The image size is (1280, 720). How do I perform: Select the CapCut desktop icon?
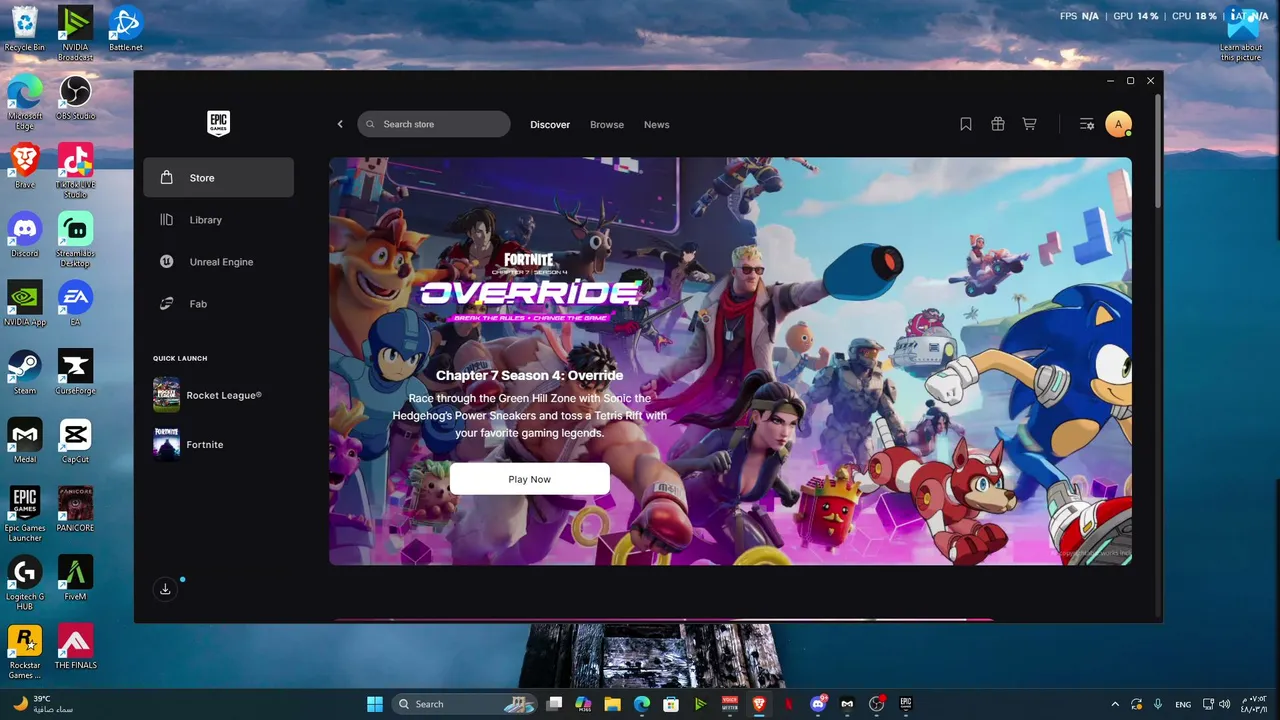pyautogui.click(x=75, y=441)
